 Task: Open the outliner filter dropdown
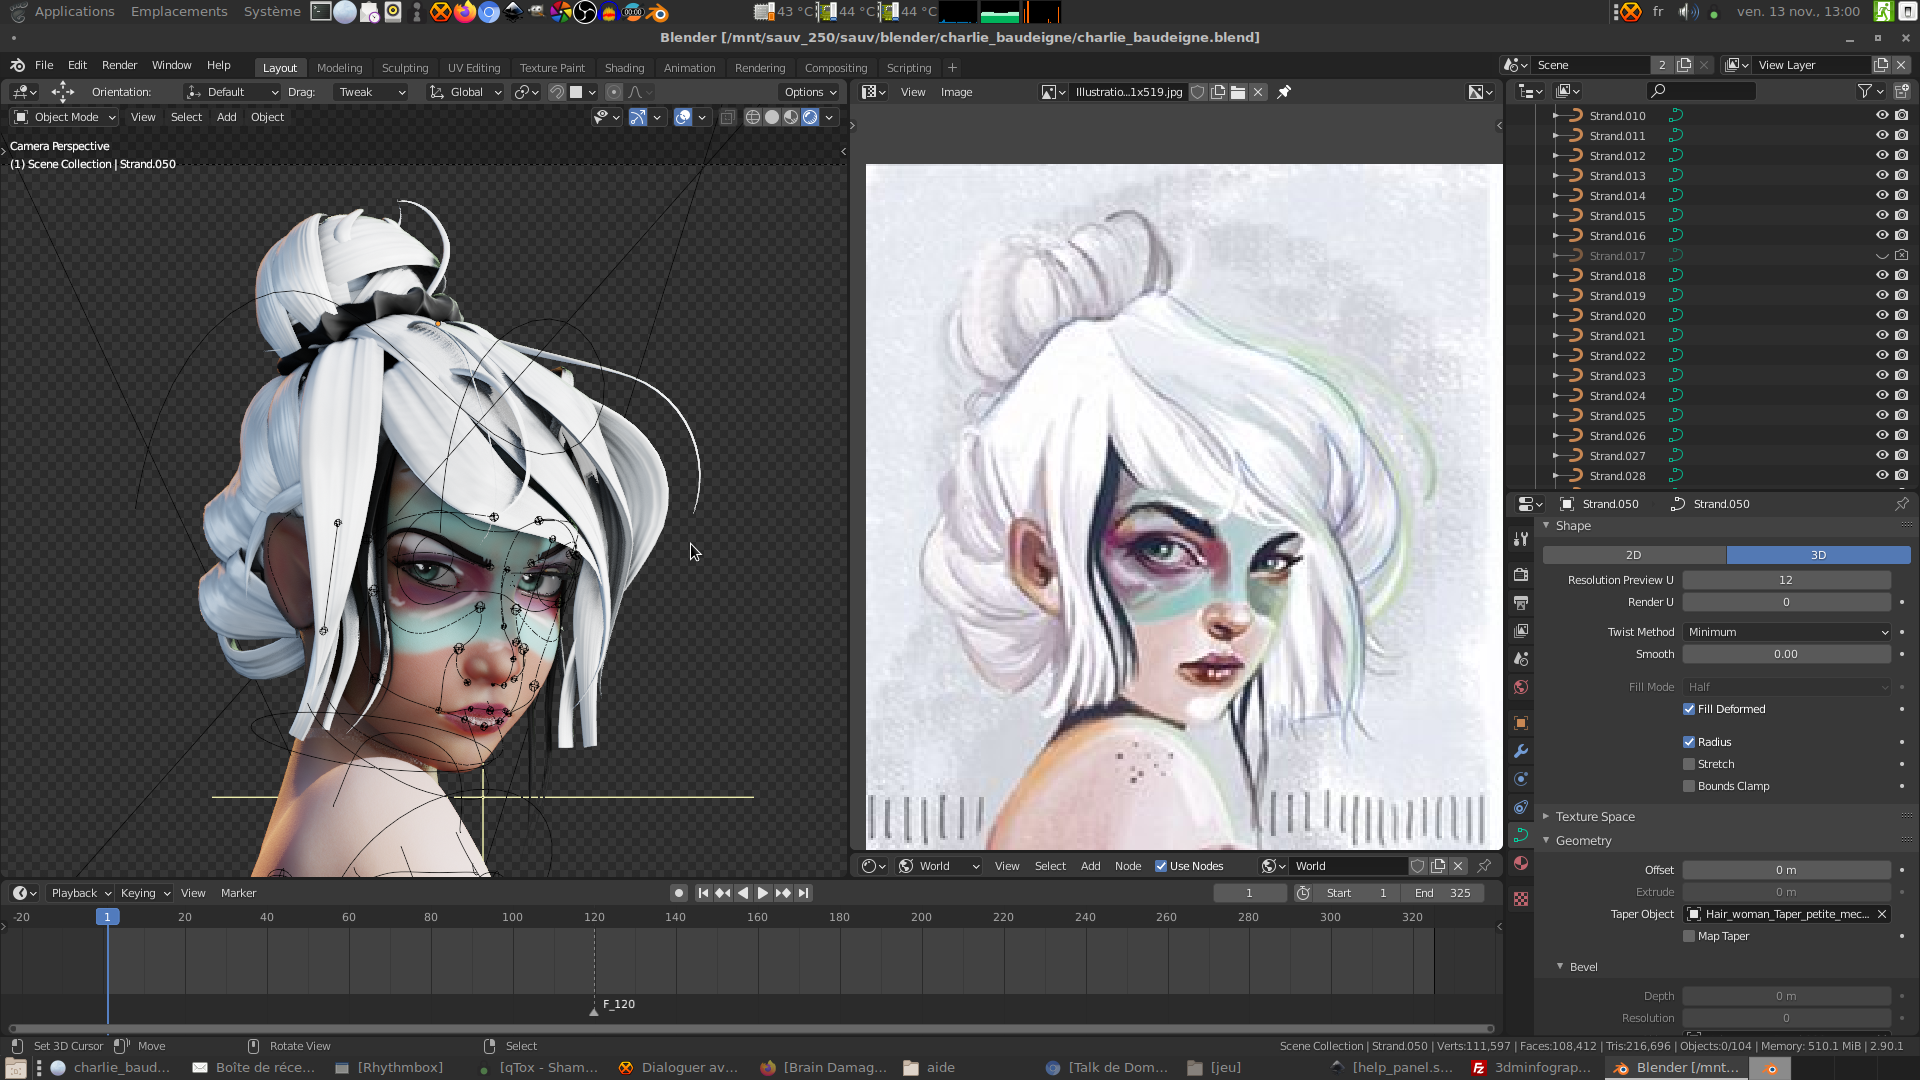click(x=1869, y=91)
